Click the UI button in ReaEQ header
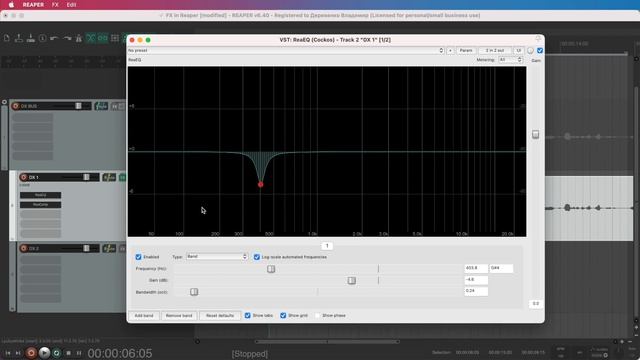Screen dimensions: 640x360 tap(518, 51)
